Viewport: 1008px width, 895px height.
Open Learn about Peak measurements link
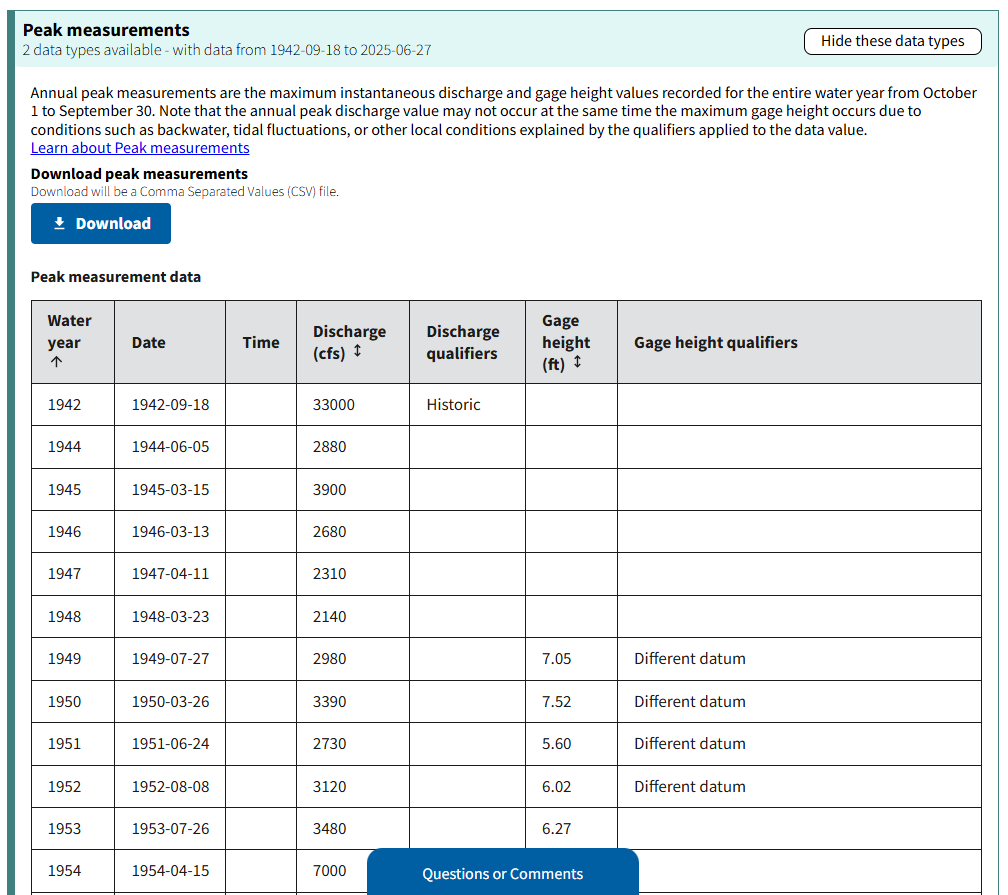(140, 148)
